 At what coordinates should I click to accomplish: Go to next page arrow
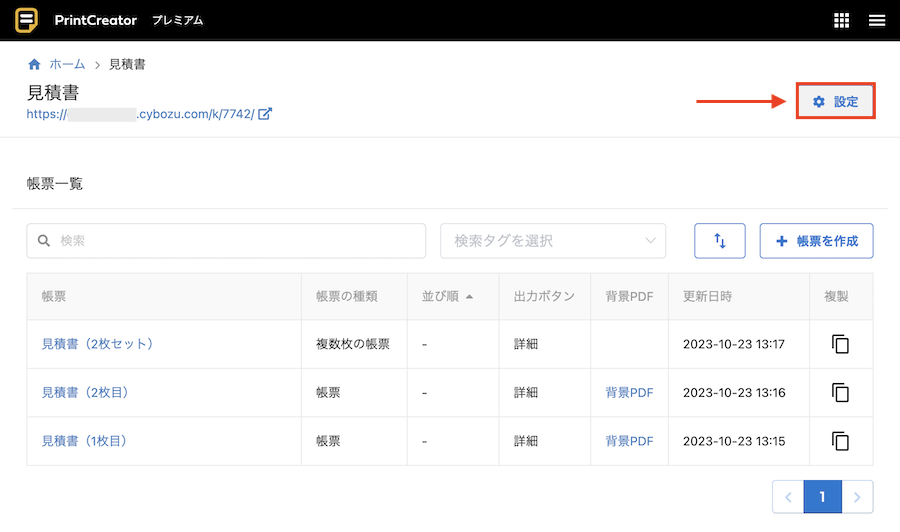(x=857, y=497)
